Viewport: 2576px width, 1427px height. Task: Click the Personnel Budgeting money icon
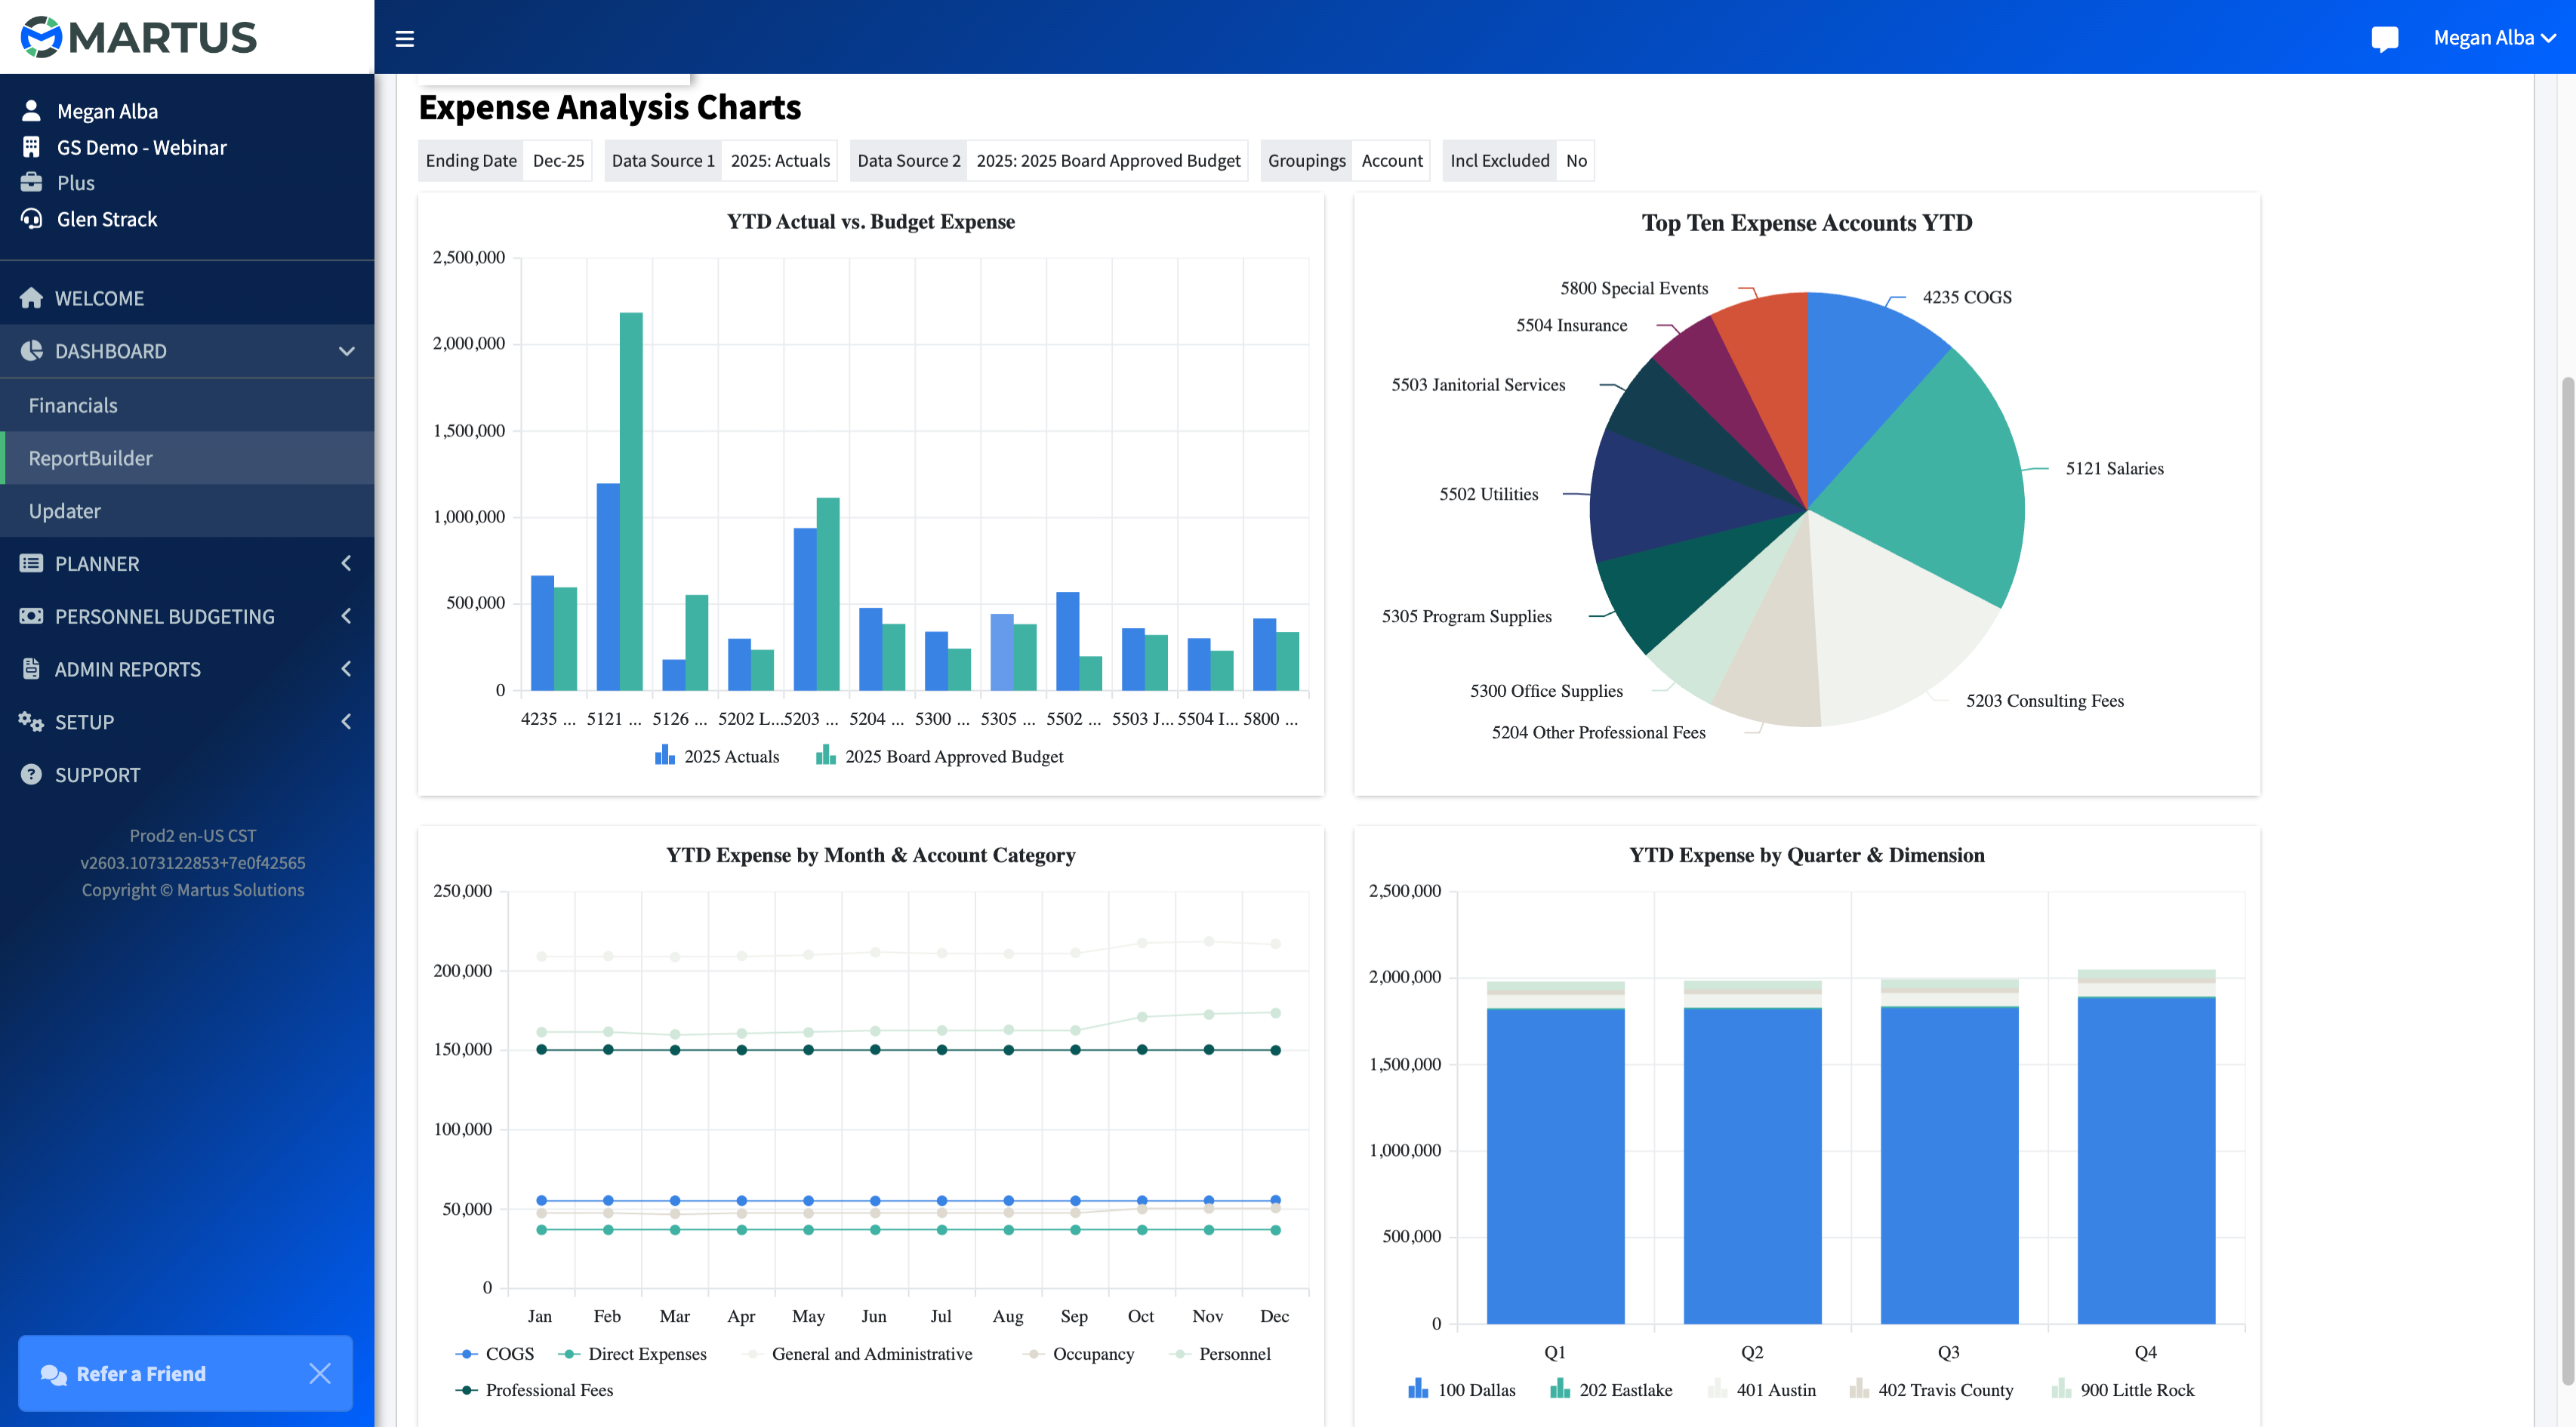pyautogui.click(x=31, y=616)
